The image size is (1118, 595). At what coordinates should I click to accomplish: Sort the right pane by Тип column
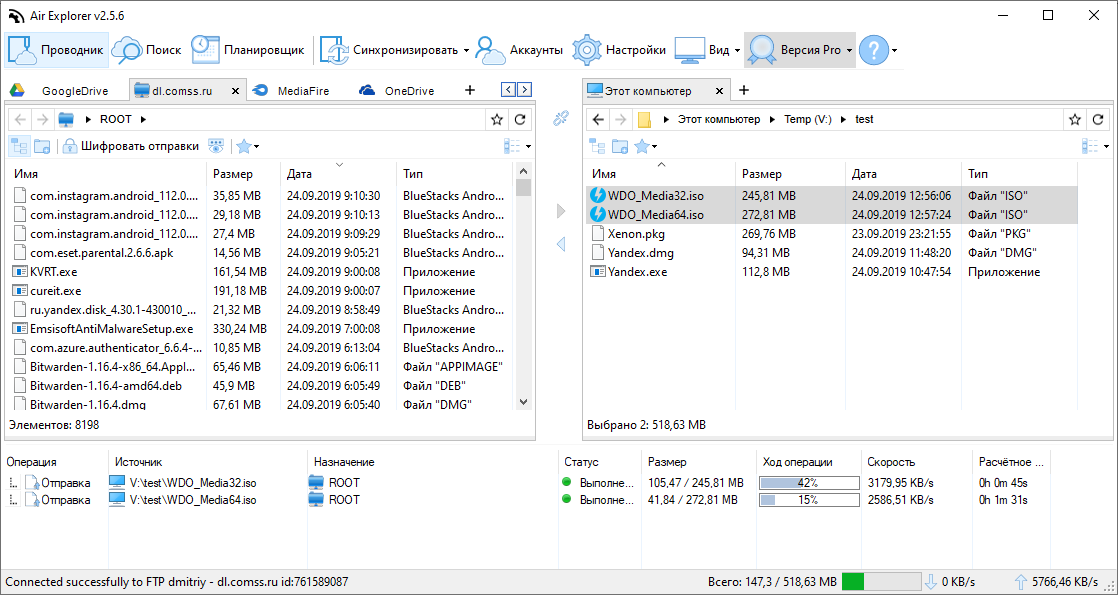pyautogui.click(x=1019, y=173)
